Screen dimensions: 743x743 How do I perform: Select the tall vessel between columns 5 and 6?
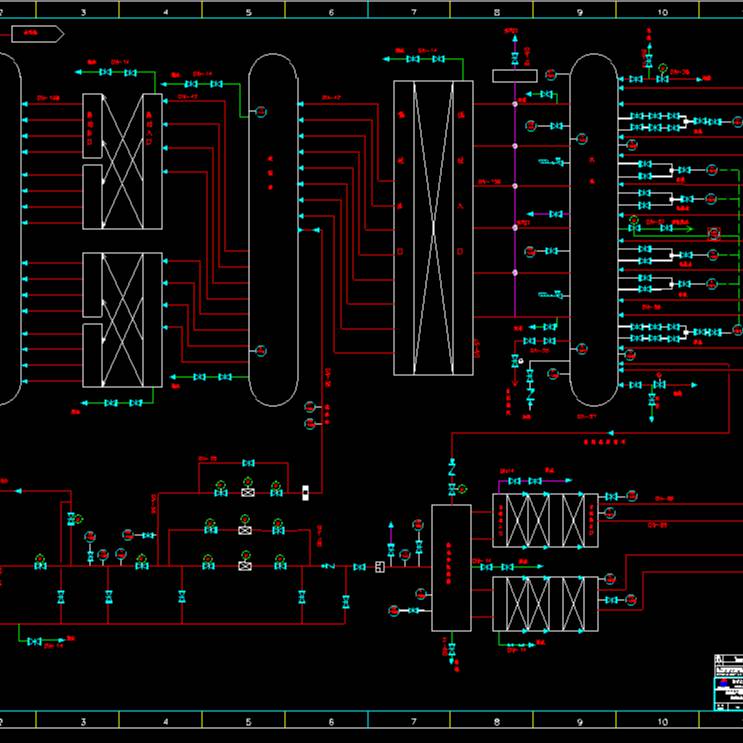tap(273, 230)
